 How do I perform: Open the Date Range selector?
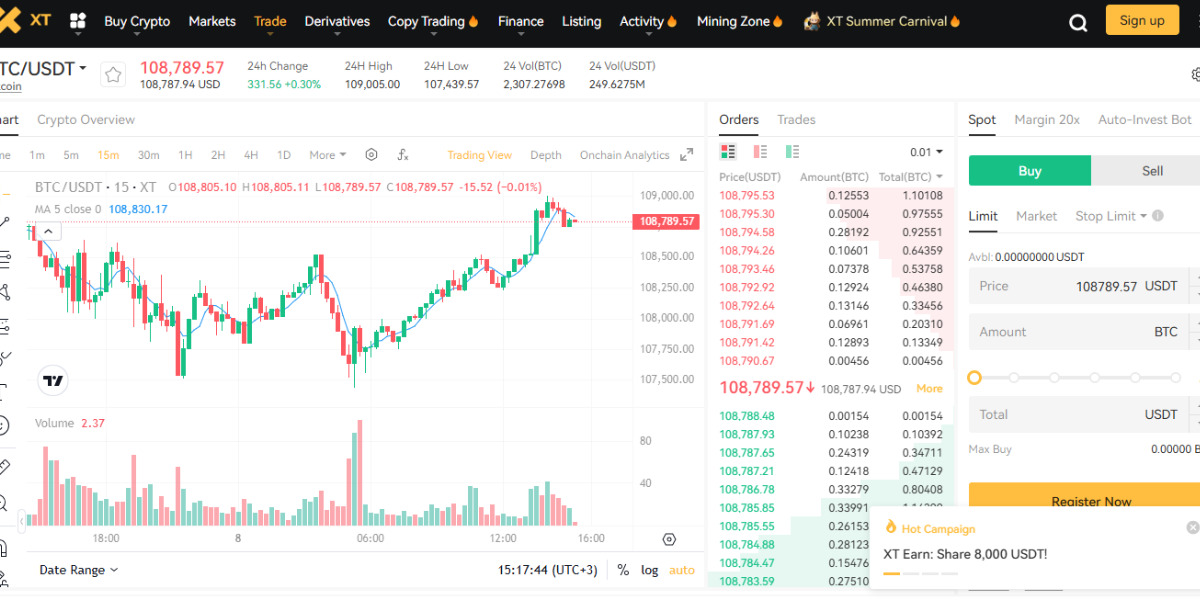(x=74, y=569)
